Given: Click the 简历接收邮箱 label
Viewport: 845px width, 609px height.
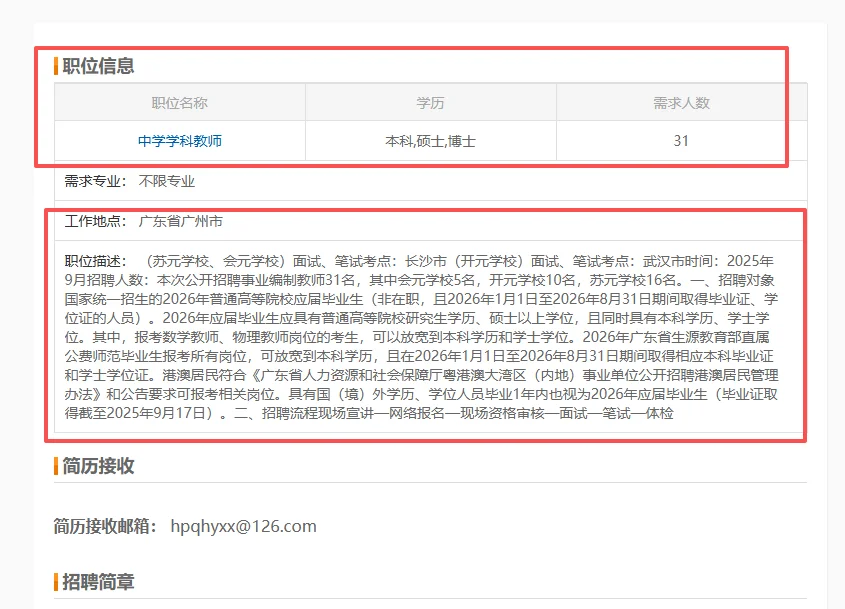Looking at the screenshot, I should click(105, 527).
